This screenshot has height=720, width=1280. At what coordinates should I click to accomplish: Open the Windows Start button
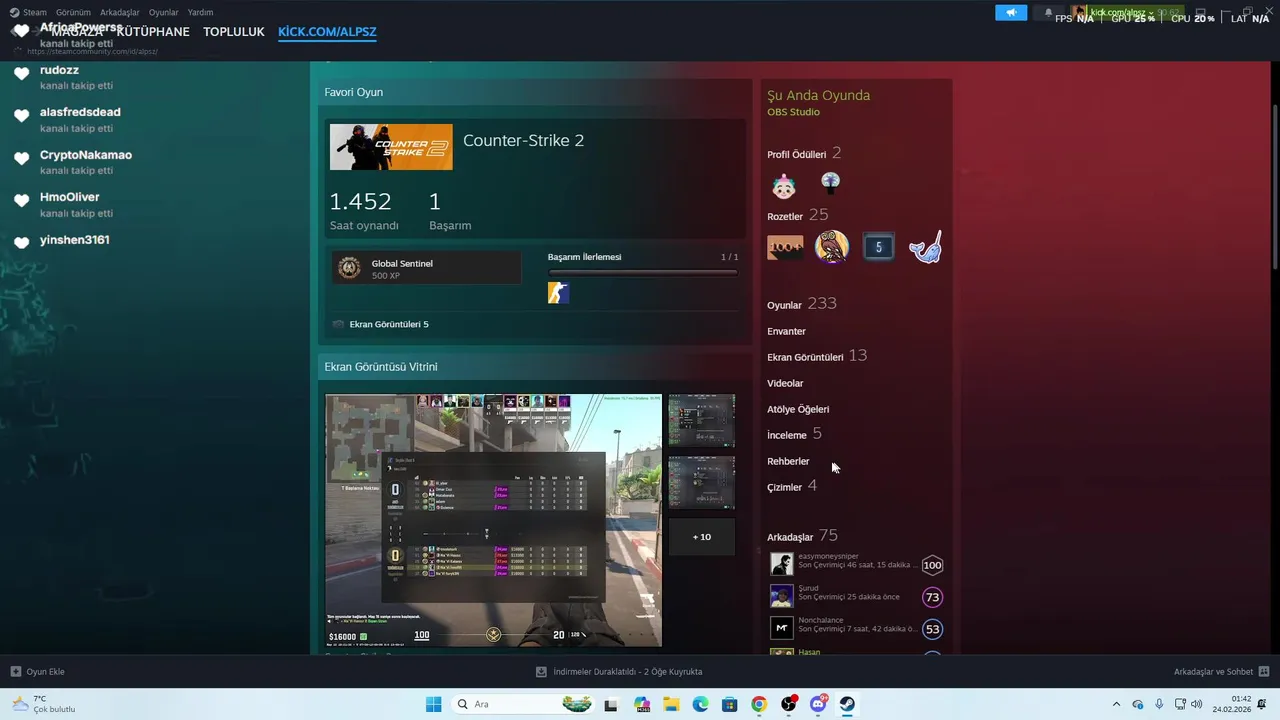pos(433,704)
